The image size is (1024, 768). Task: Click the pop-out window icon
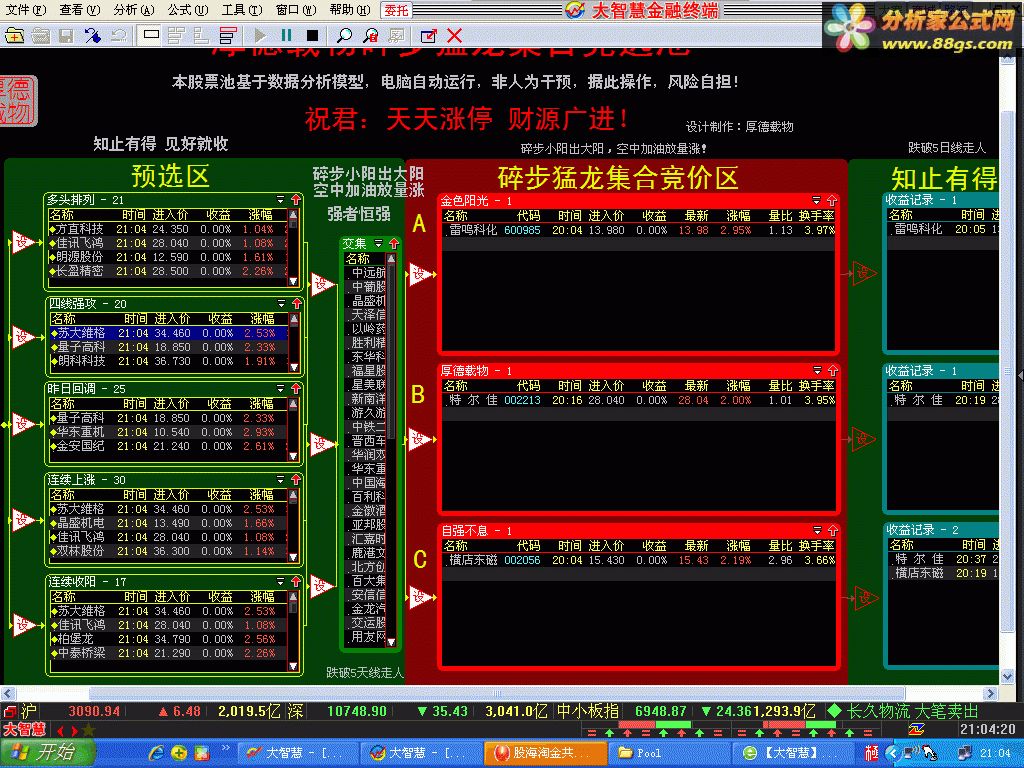pyautogui.click(x=428, y=35)
